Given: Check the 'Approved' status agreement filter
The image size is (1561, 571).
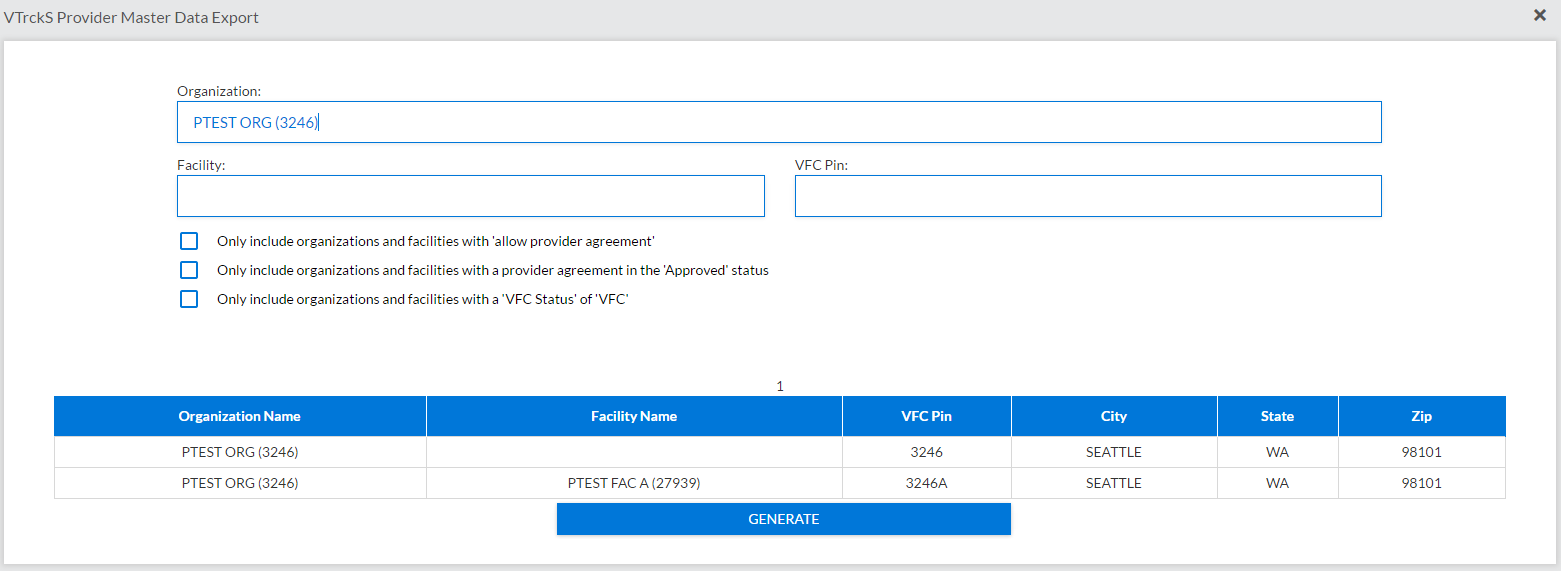Looking at the screenshot, I should point(189,270).
